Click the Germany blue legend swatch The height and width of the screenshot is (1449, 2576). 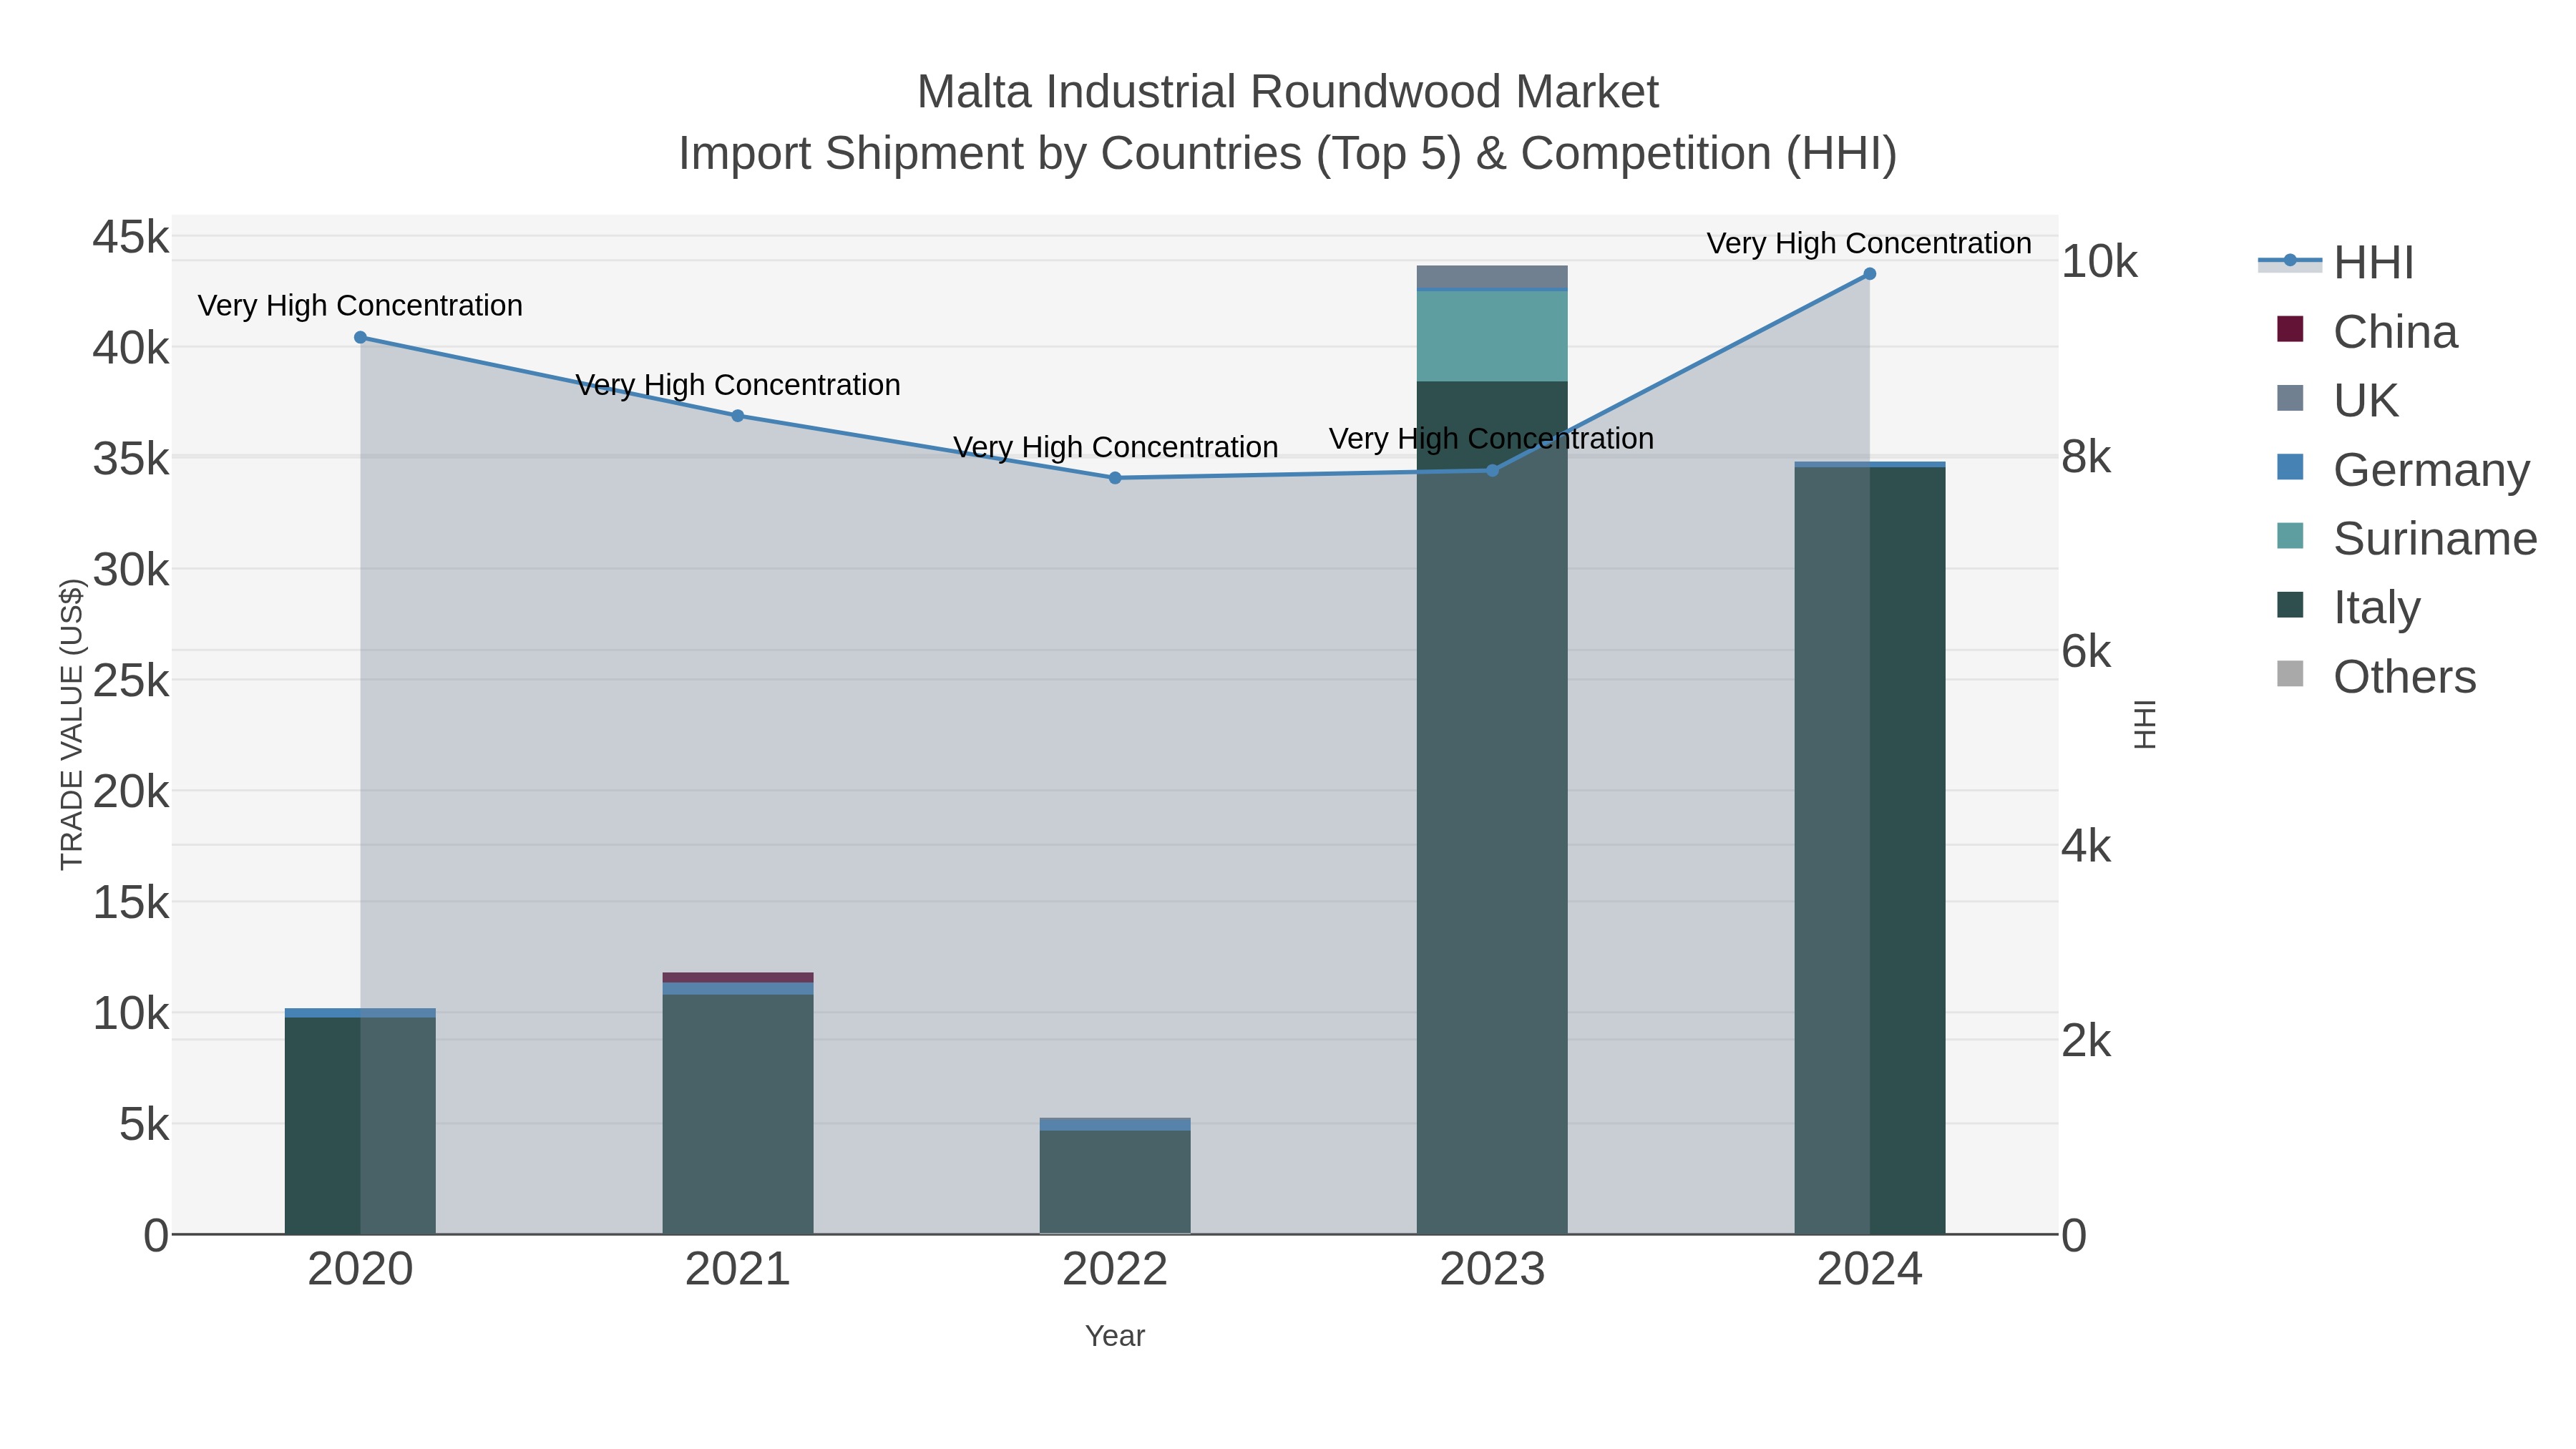2290,467
